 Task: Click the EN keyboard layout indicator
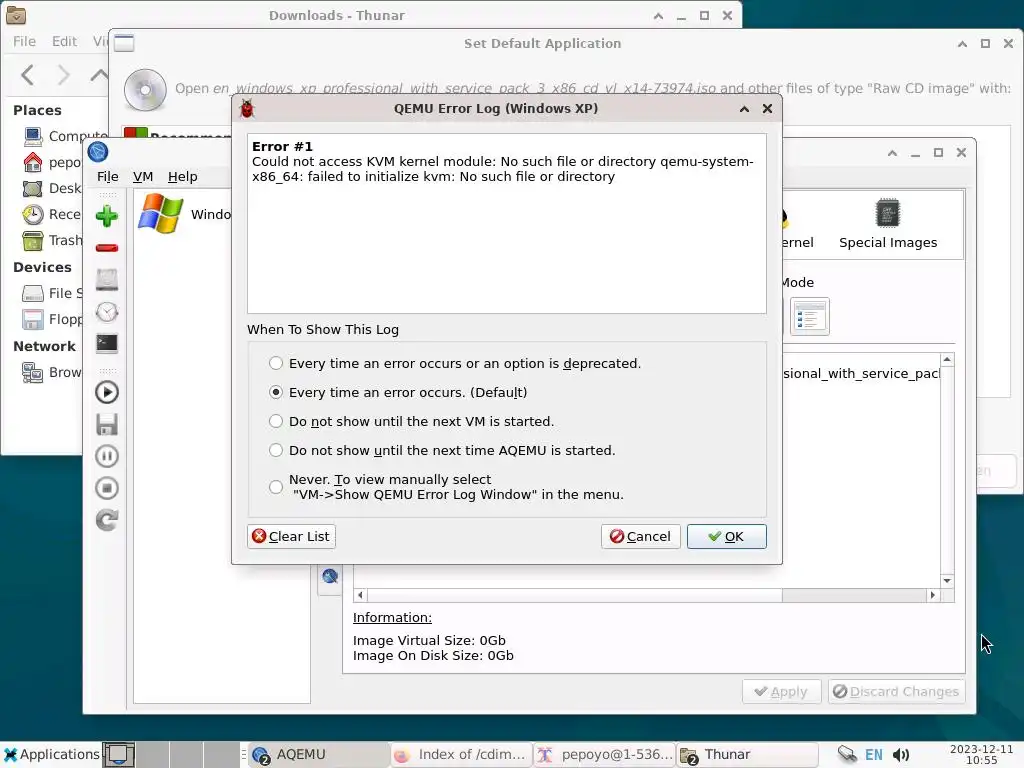click(874, 755)
